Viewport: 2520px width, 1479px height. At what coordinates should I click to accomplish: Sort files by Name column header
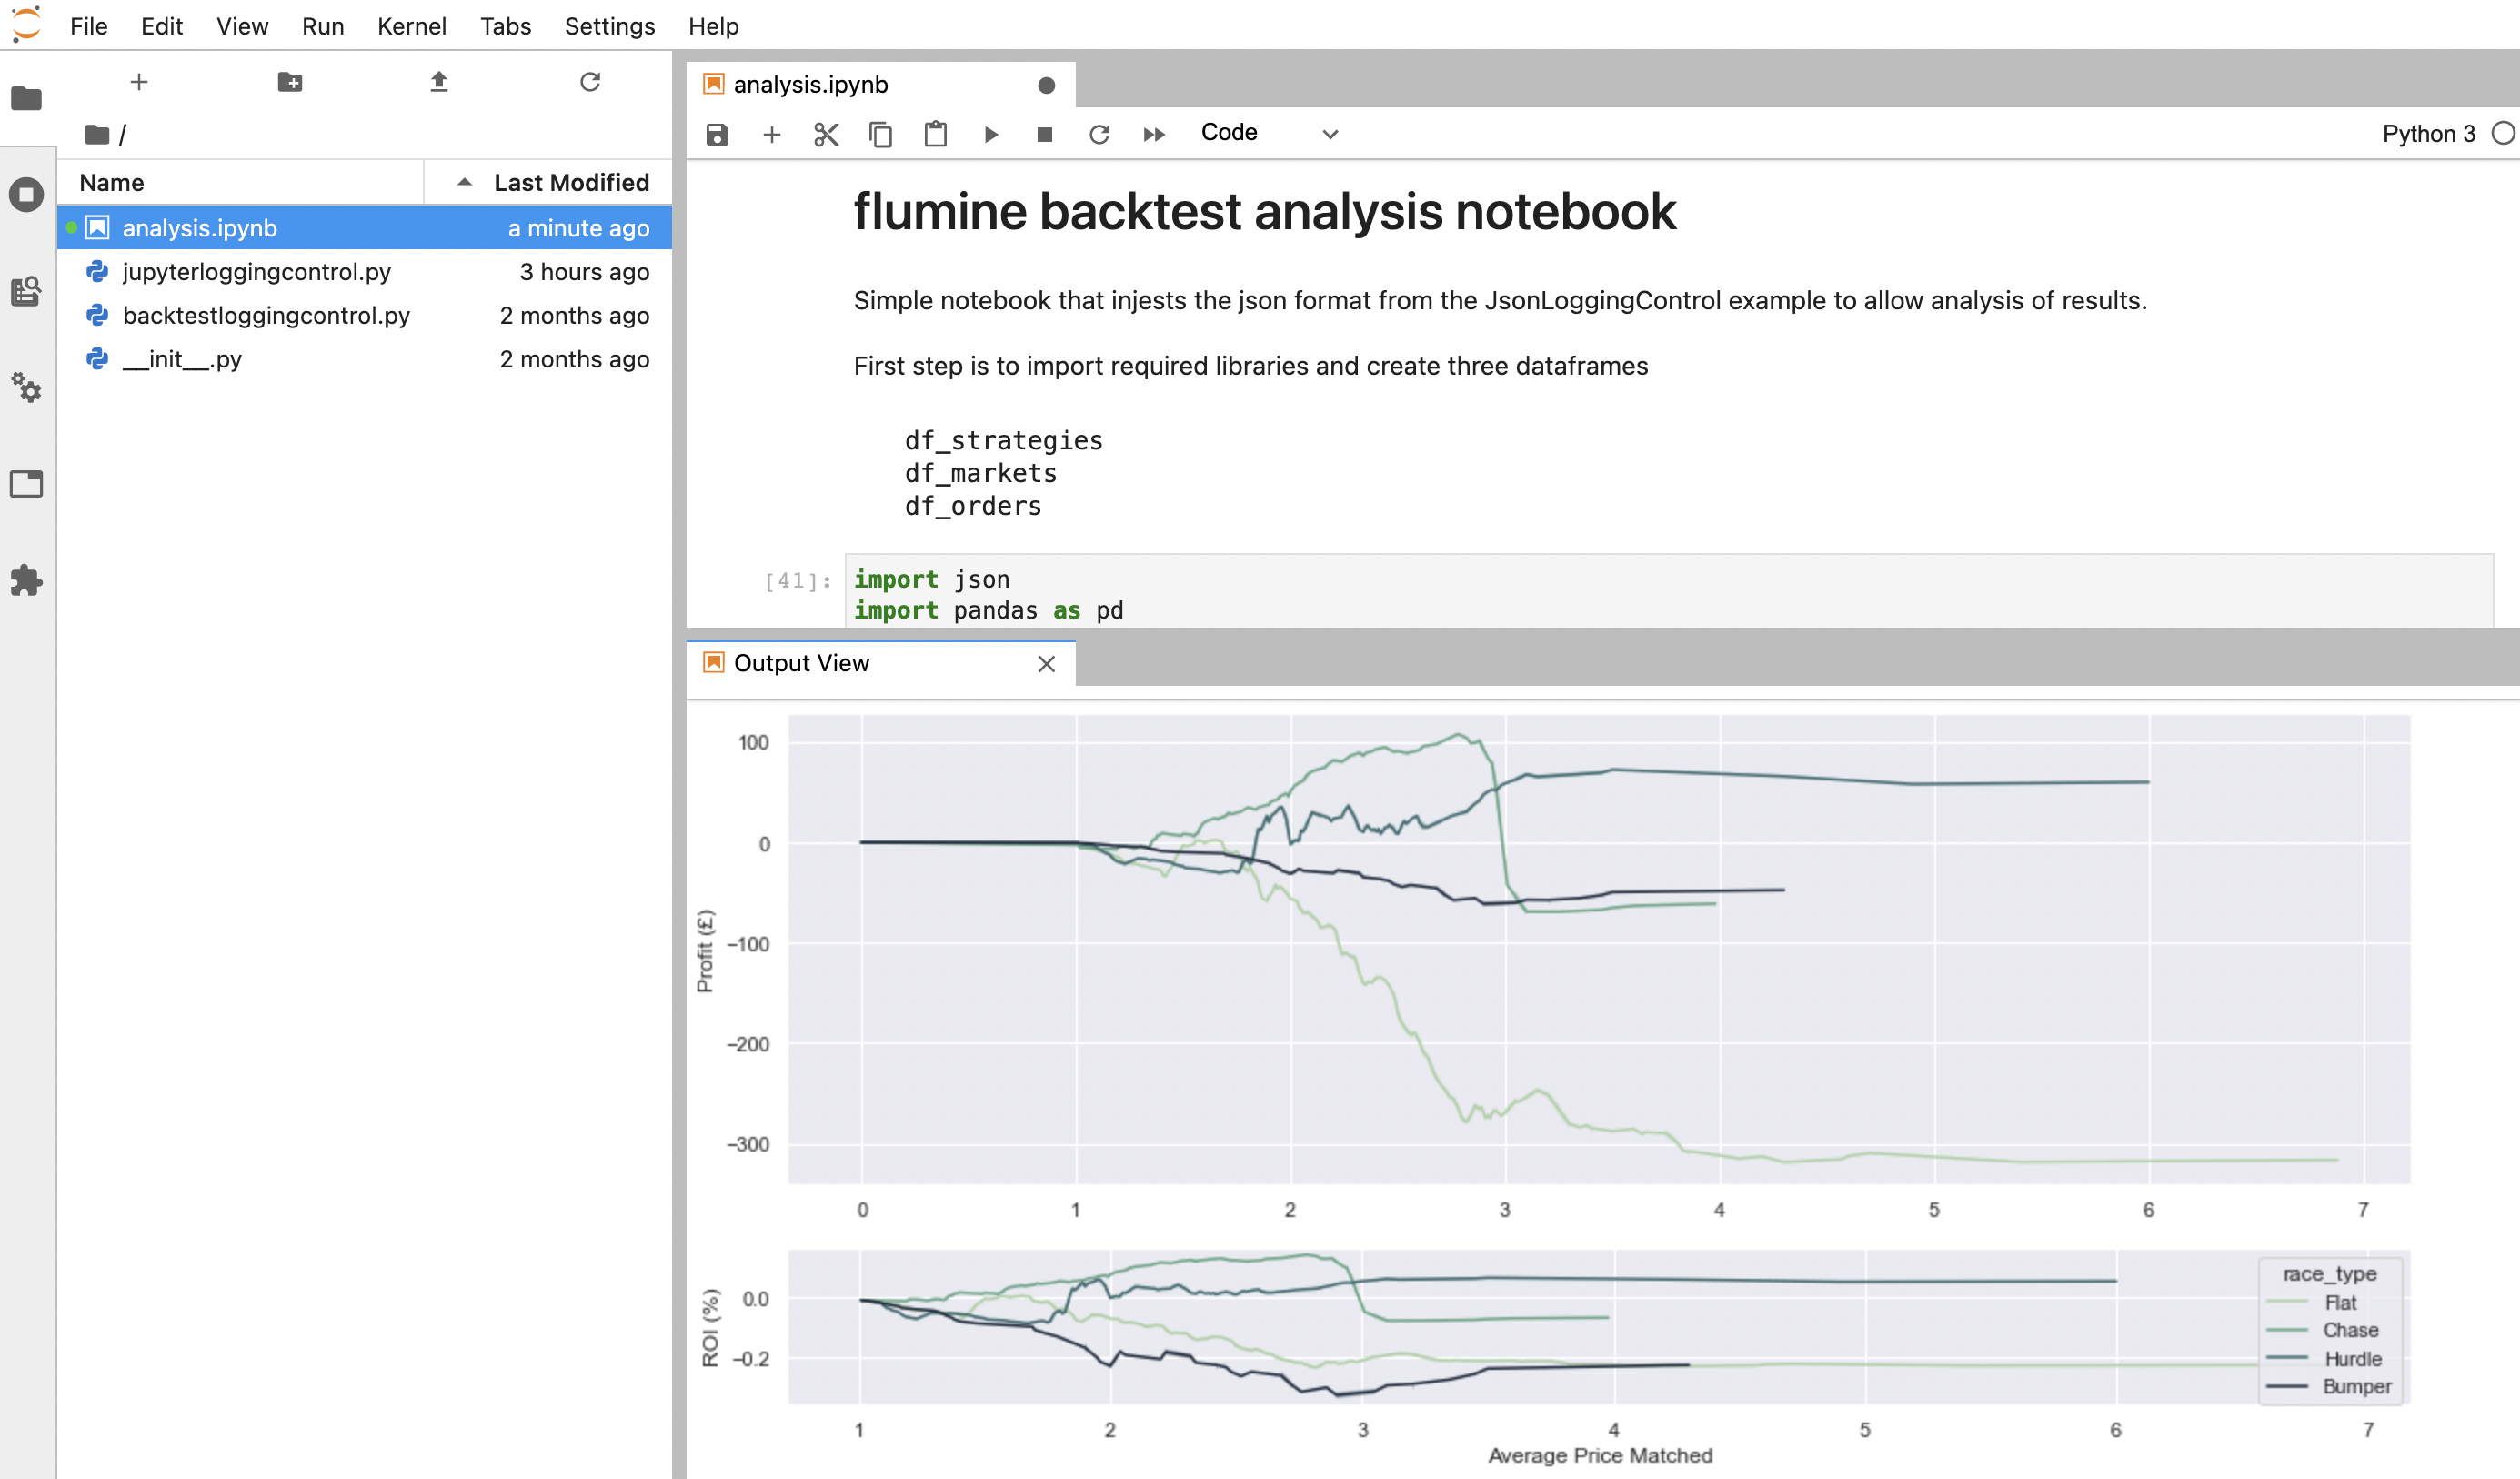112,182
